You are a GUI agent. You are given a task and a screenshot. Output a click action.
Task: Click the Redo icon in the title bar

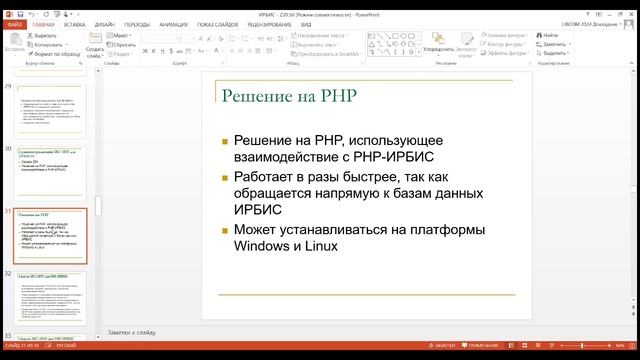[46, 14]
